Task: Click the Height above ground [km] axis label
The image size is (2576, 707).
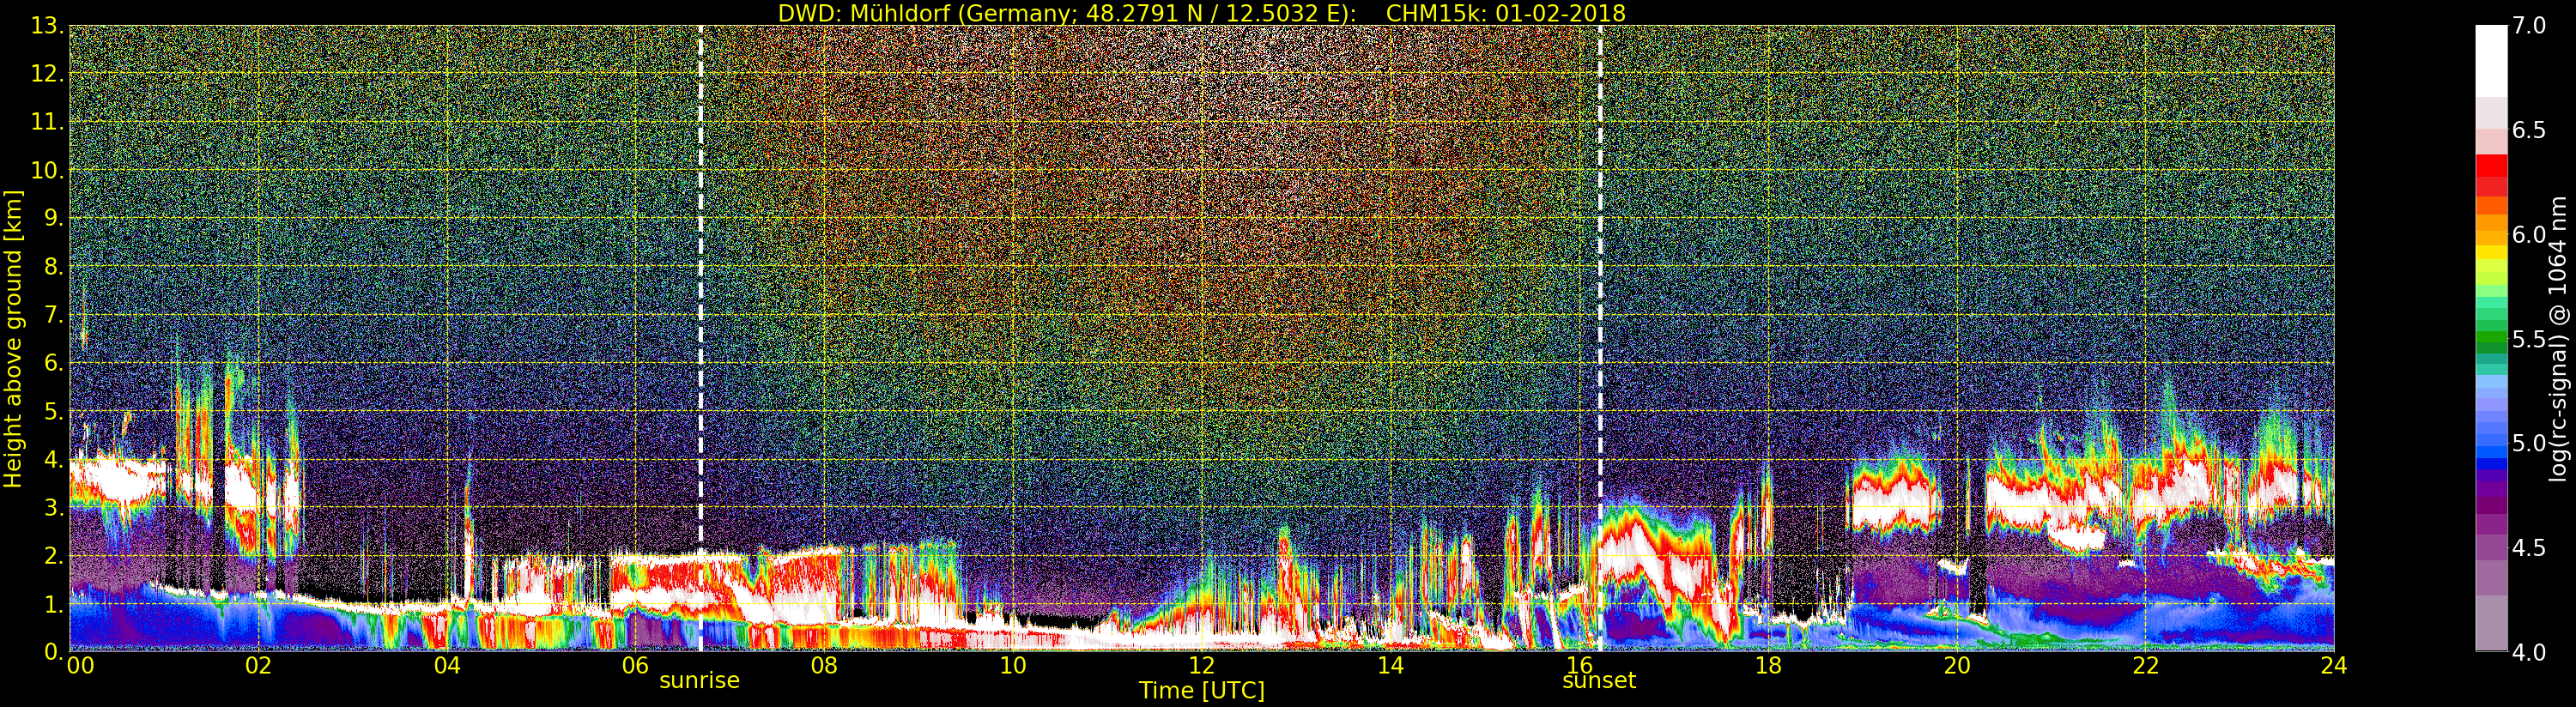Action: pyautogui.click(x=13, y=338)
